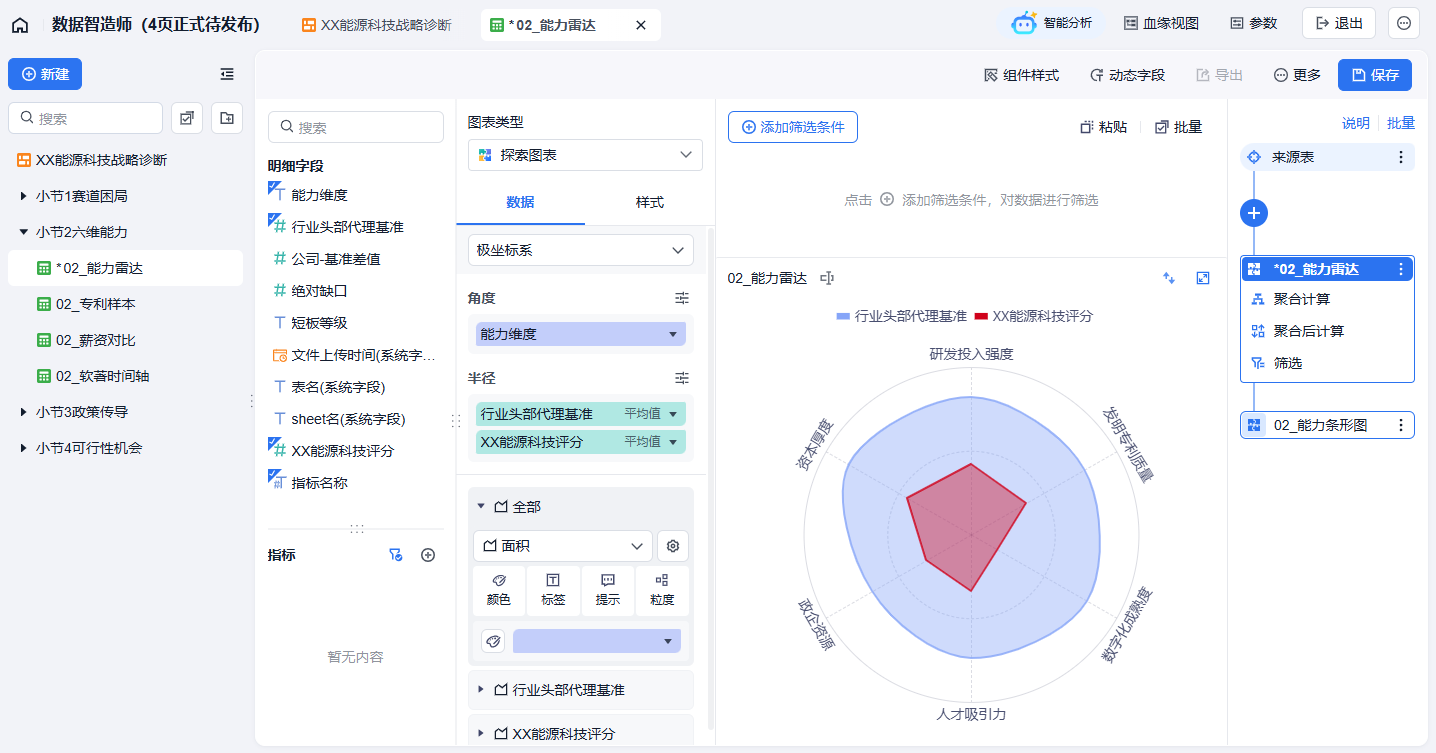Image resolution: width=1436 pixels, height=753 pixels.
Task: Click the sidebar search input field
Action: coord(85,118)
